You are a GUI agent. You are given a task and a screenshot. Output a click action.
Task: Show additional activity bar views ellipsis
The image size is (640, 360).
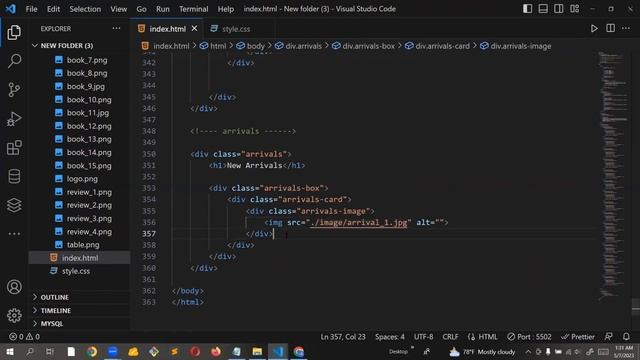[14, 234]
